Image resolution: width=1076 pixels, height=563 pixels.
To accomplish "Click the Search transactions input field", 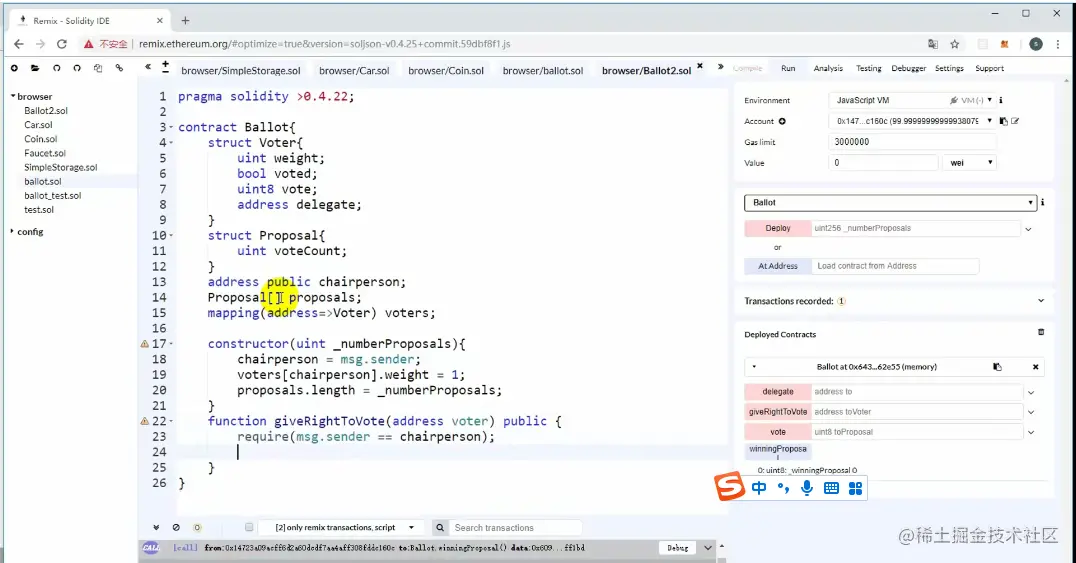I will 515,527.
